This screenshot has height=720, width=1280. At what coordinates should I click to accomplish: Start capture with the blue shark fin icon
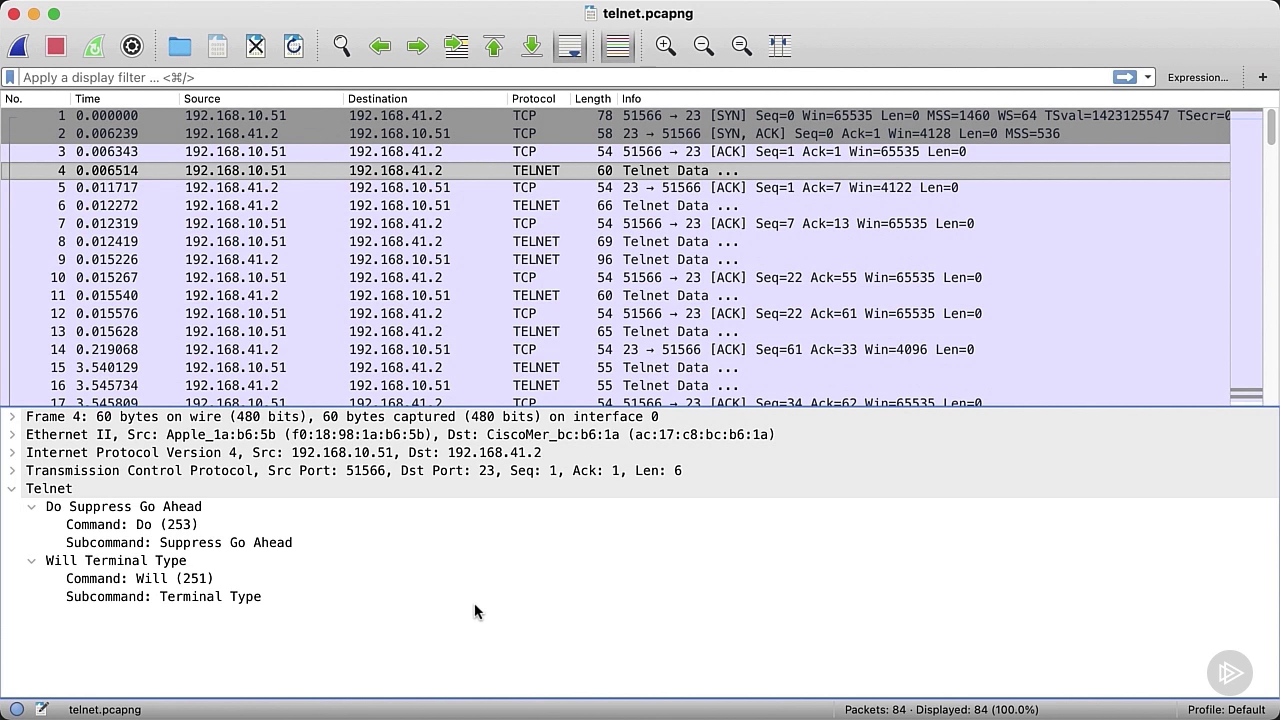pos(18,46)
